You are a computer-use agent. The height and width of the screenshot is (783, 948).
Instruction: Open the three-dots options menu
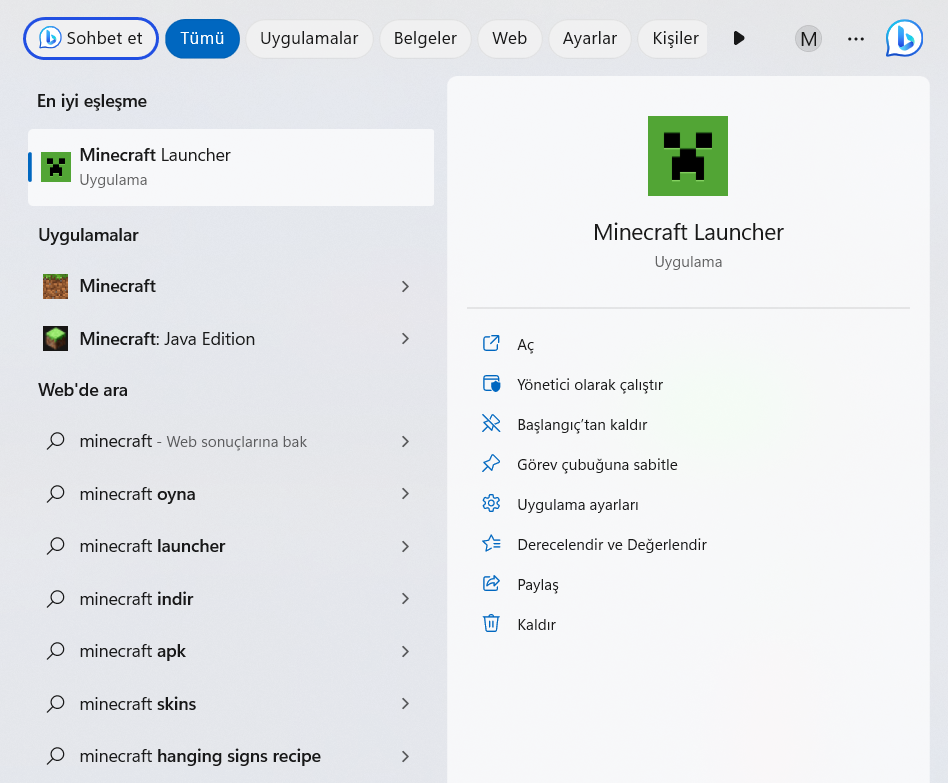click(855, 39)
